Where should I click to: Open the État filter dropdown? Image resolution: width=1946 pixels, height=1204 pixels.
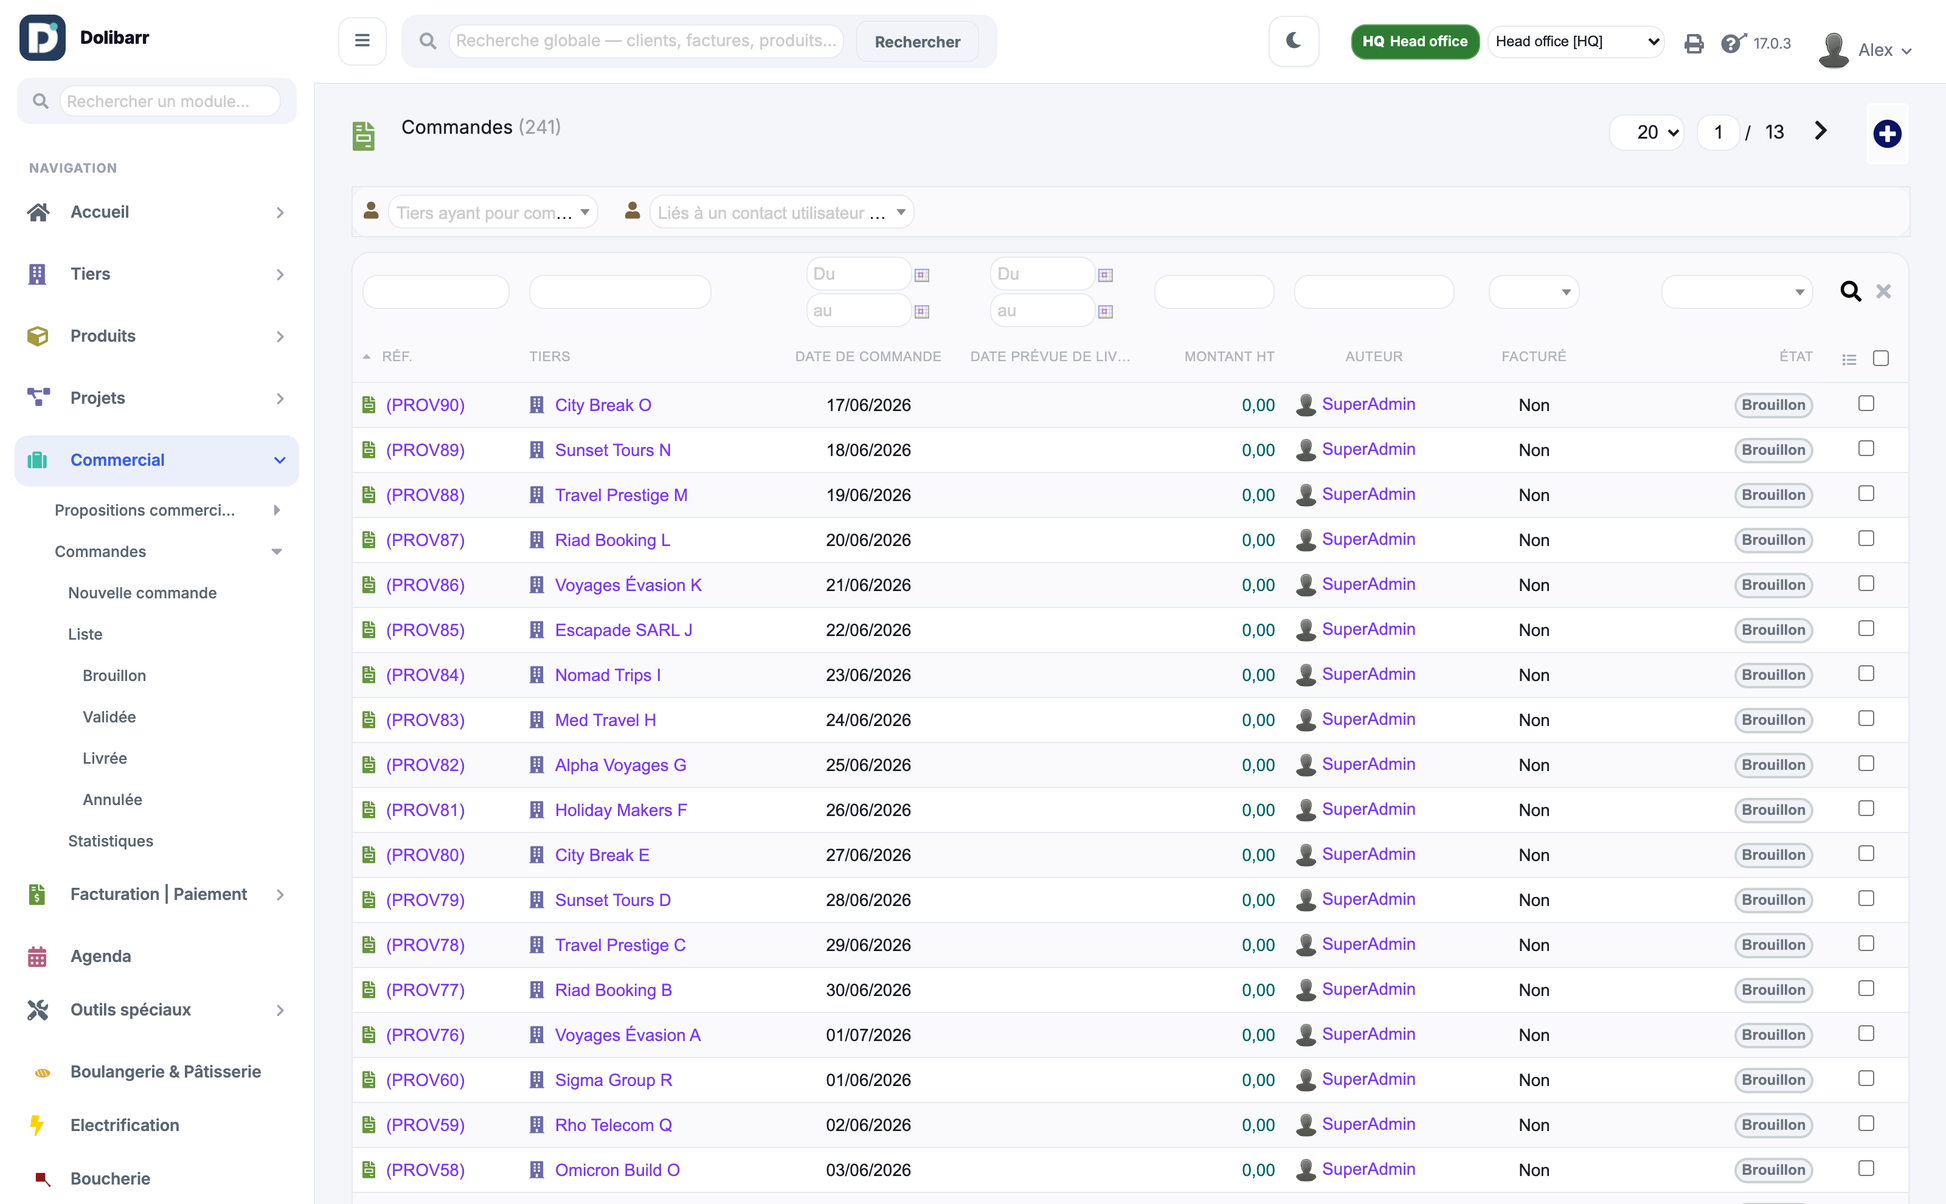[x=1737, y=292]
